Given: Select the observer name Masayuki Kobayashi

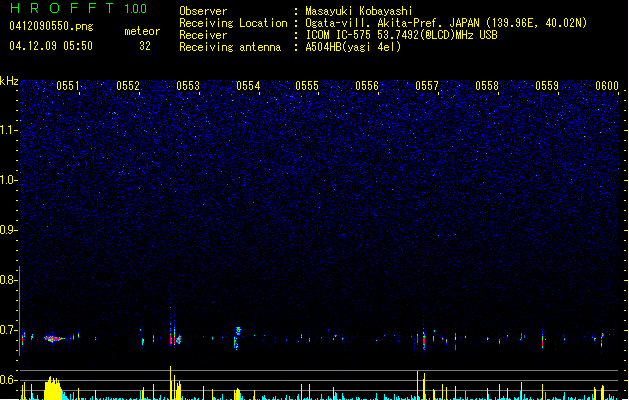Looking at the screenshot, I should [x=359, y=11].
